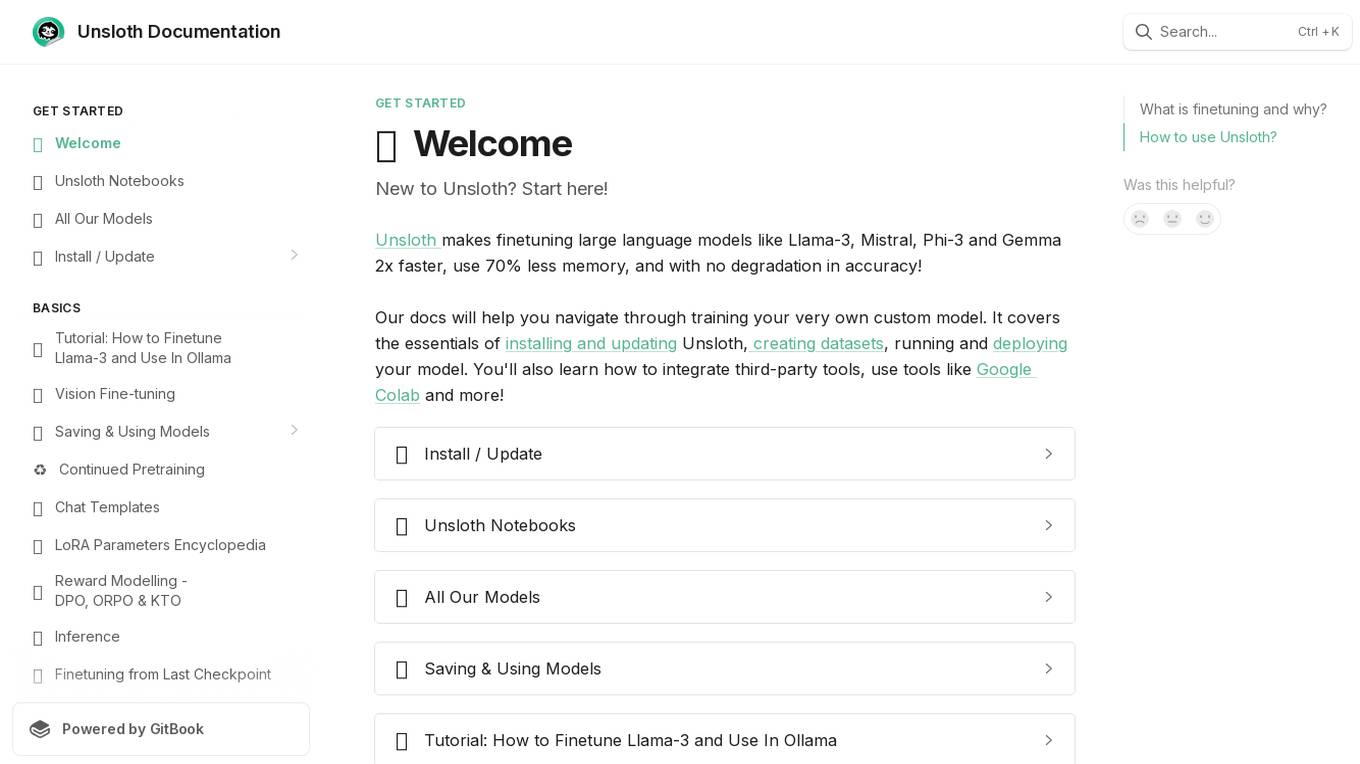Click icon beside Unsloth Notebooks sidebar item
This screenshot has height=764, width=1360.
pos(38,182)
